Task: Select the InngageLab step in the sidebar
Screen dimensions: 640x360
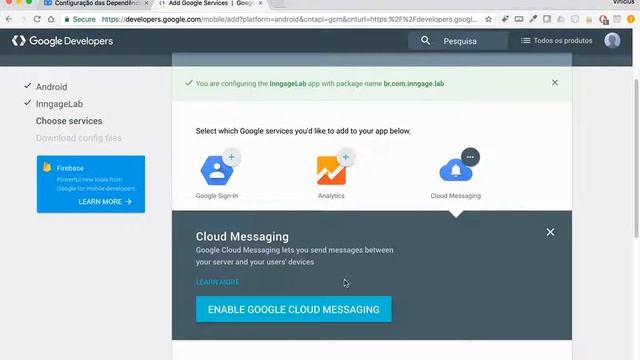Action: (x=59, y=104)
